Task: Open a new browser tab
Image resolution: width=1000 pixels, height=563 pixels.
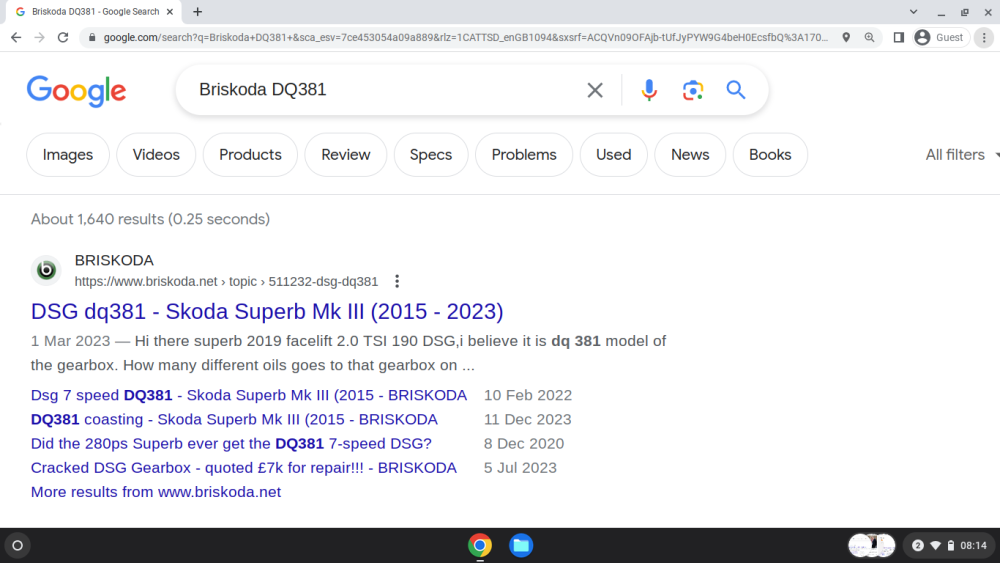Action: tap(198, 11)
